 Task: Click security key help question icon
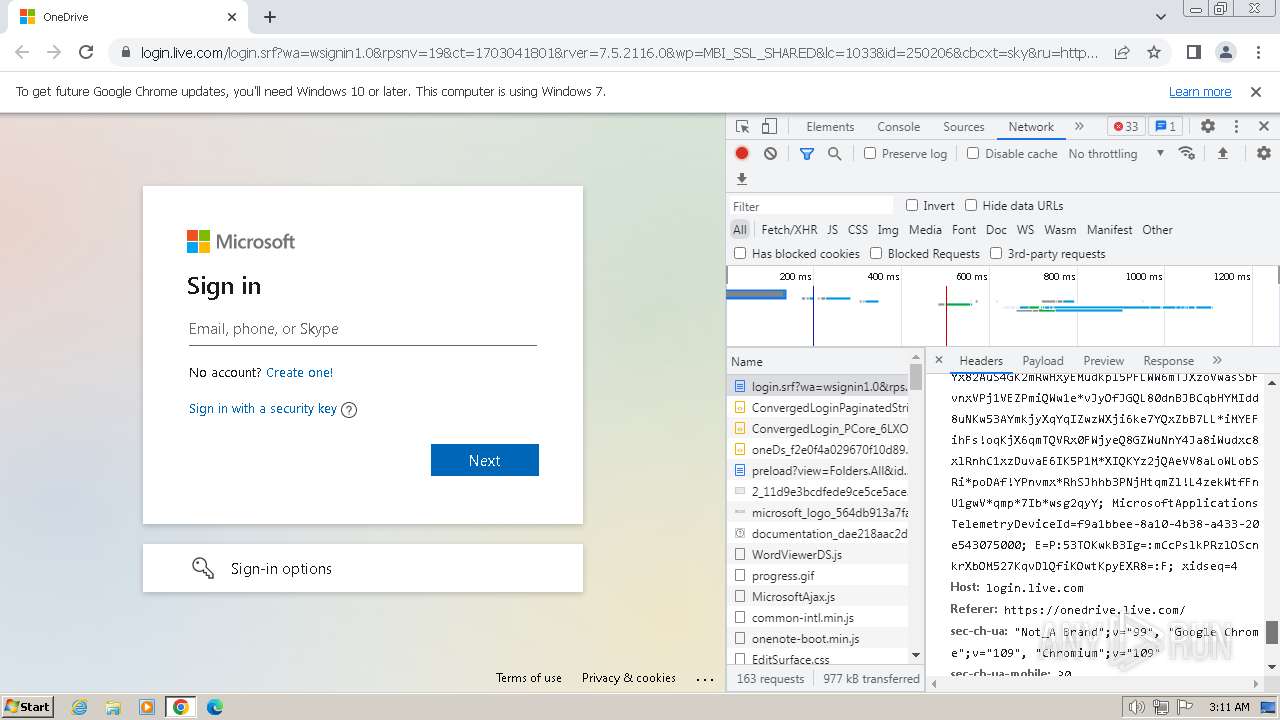click(349, 409)
